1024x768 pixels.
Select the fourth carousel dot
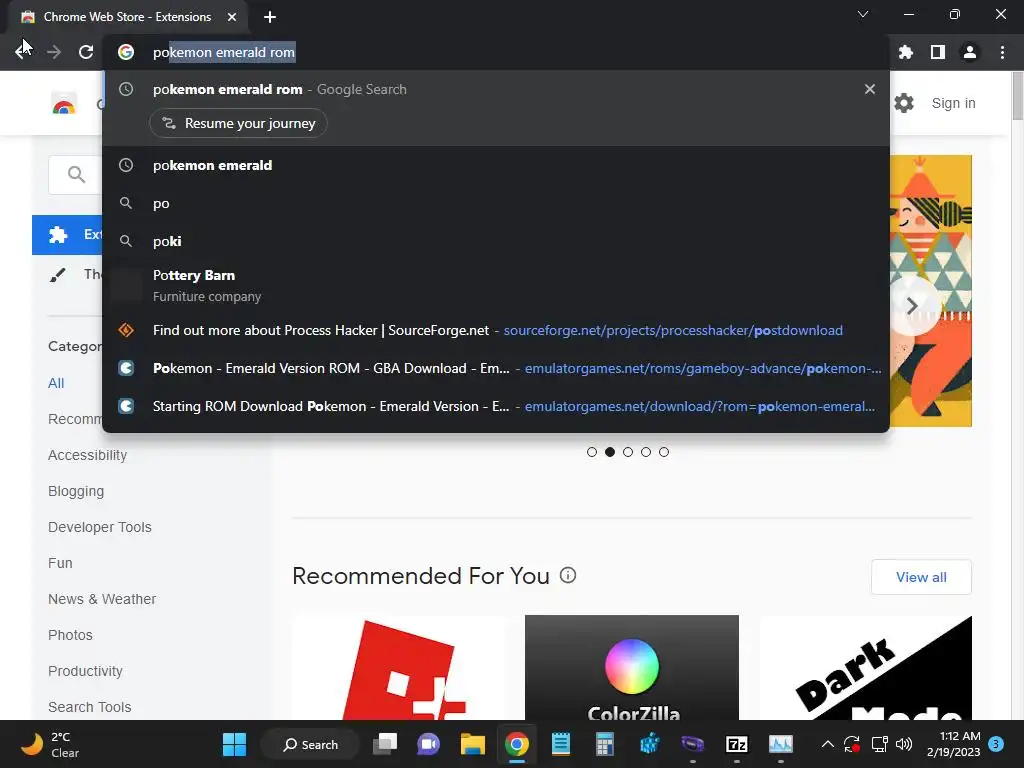tap(646, 452)
